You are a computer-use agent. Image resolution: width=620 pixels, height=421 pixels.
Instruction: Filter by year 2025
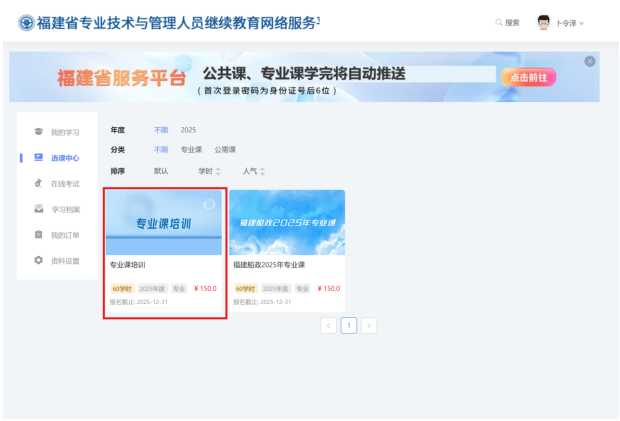pyautogui.click(x=188, y=130)
